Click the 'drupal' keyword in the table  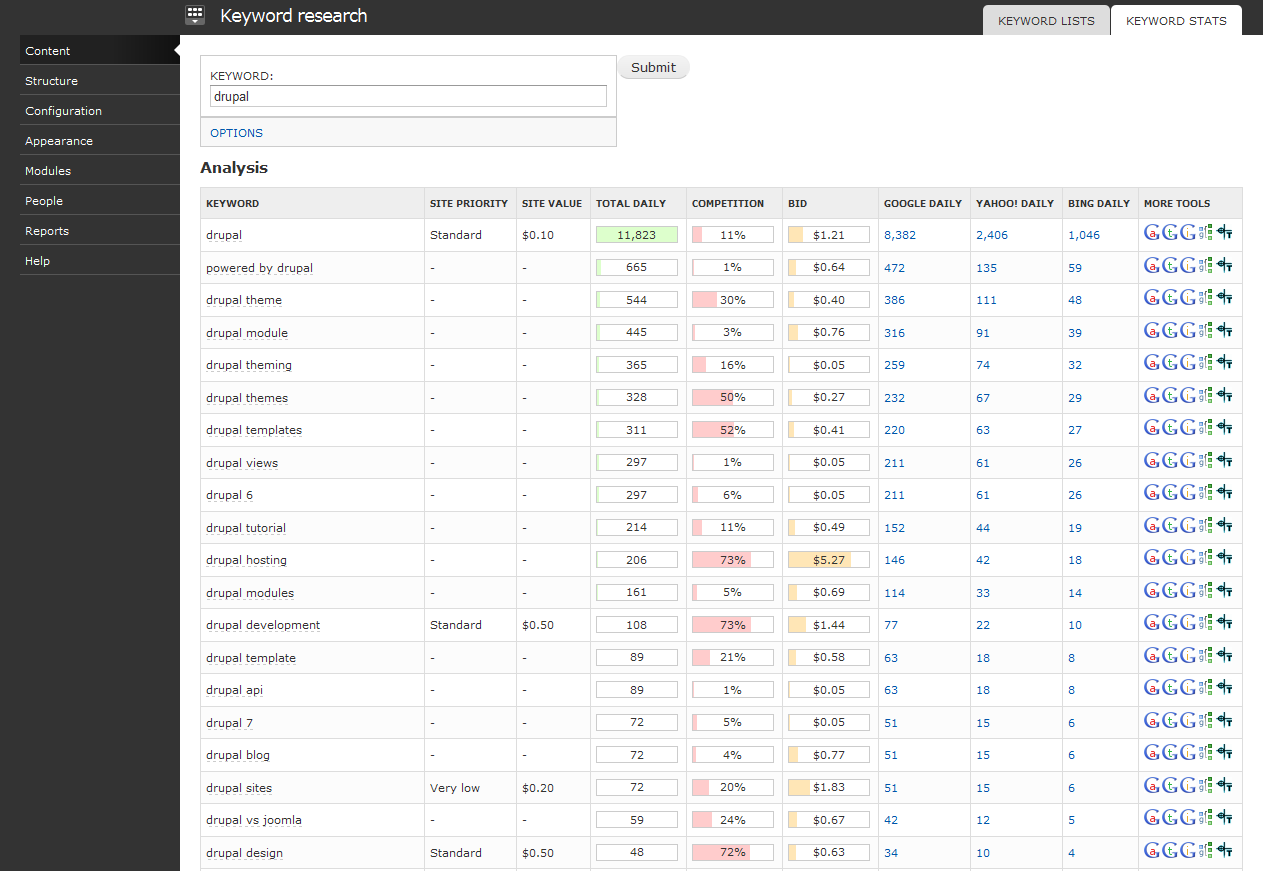(224, 235)
